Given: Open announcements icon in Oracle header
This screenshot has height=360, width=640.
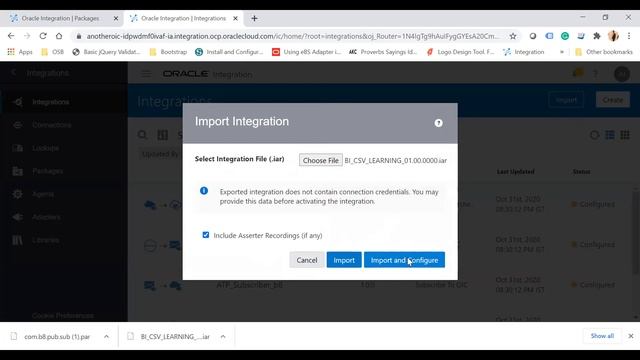Looking at the screenshot, I should (577, 73).
